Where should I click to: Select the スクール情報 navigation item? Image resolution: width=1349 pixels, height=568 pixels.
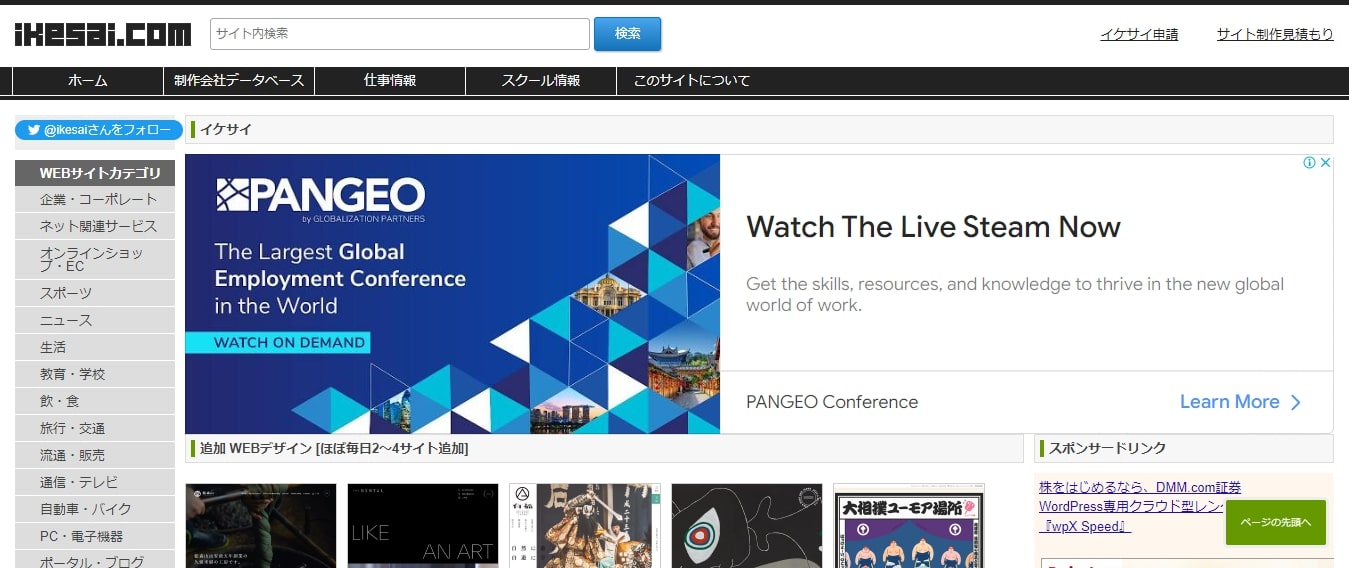(541, 81)
